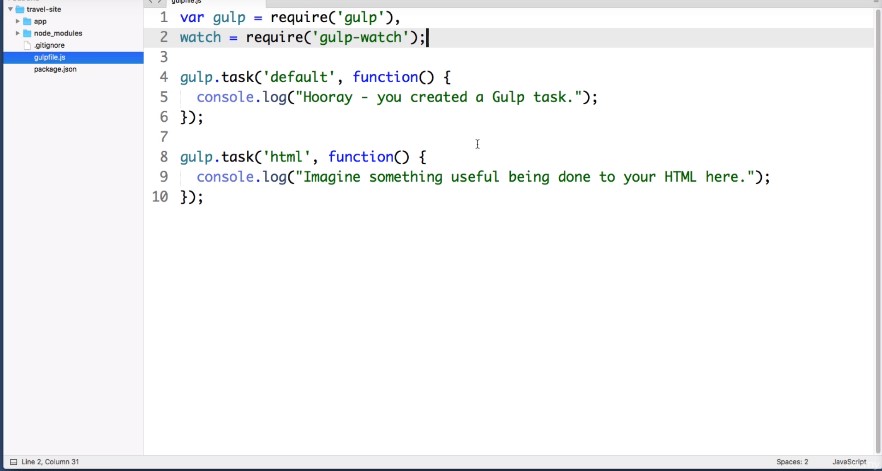The height and width of the screenshot is (471, 882).
Task: Click the console.log on line 5
Action: 237,98
